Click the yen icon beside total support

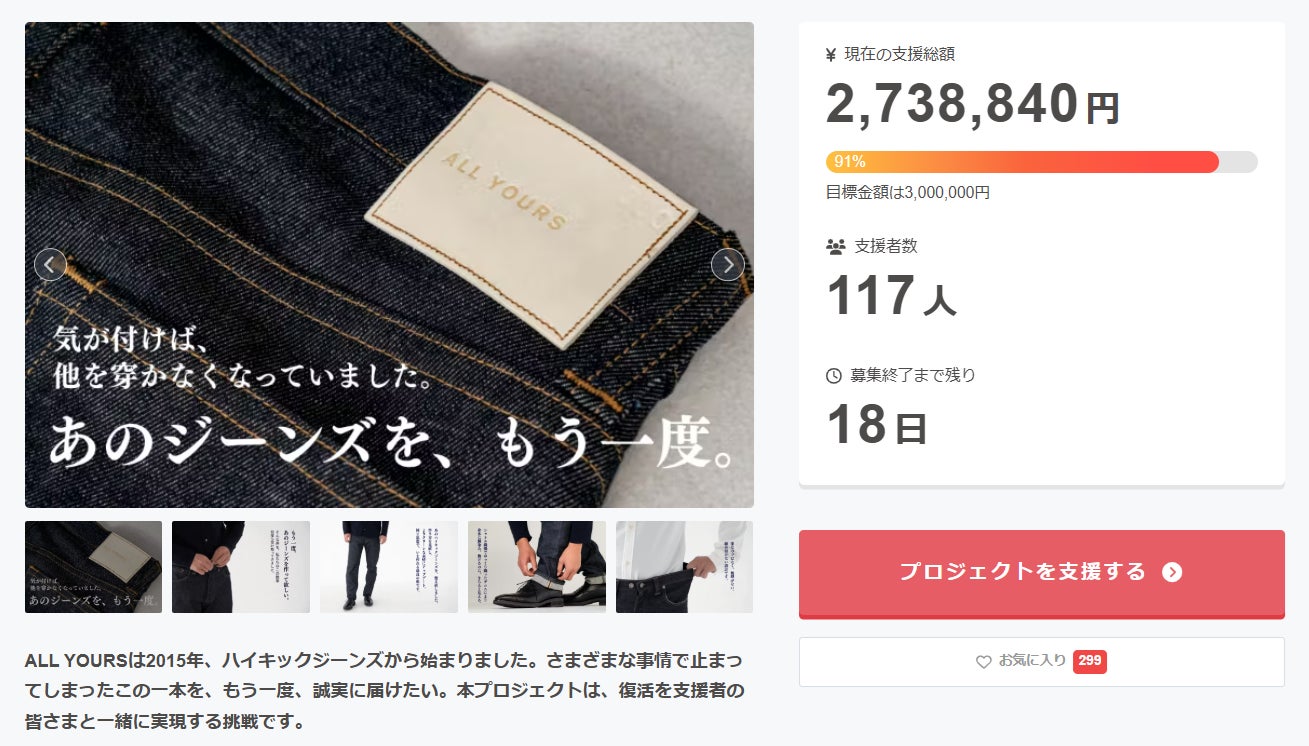click(831, 55)
